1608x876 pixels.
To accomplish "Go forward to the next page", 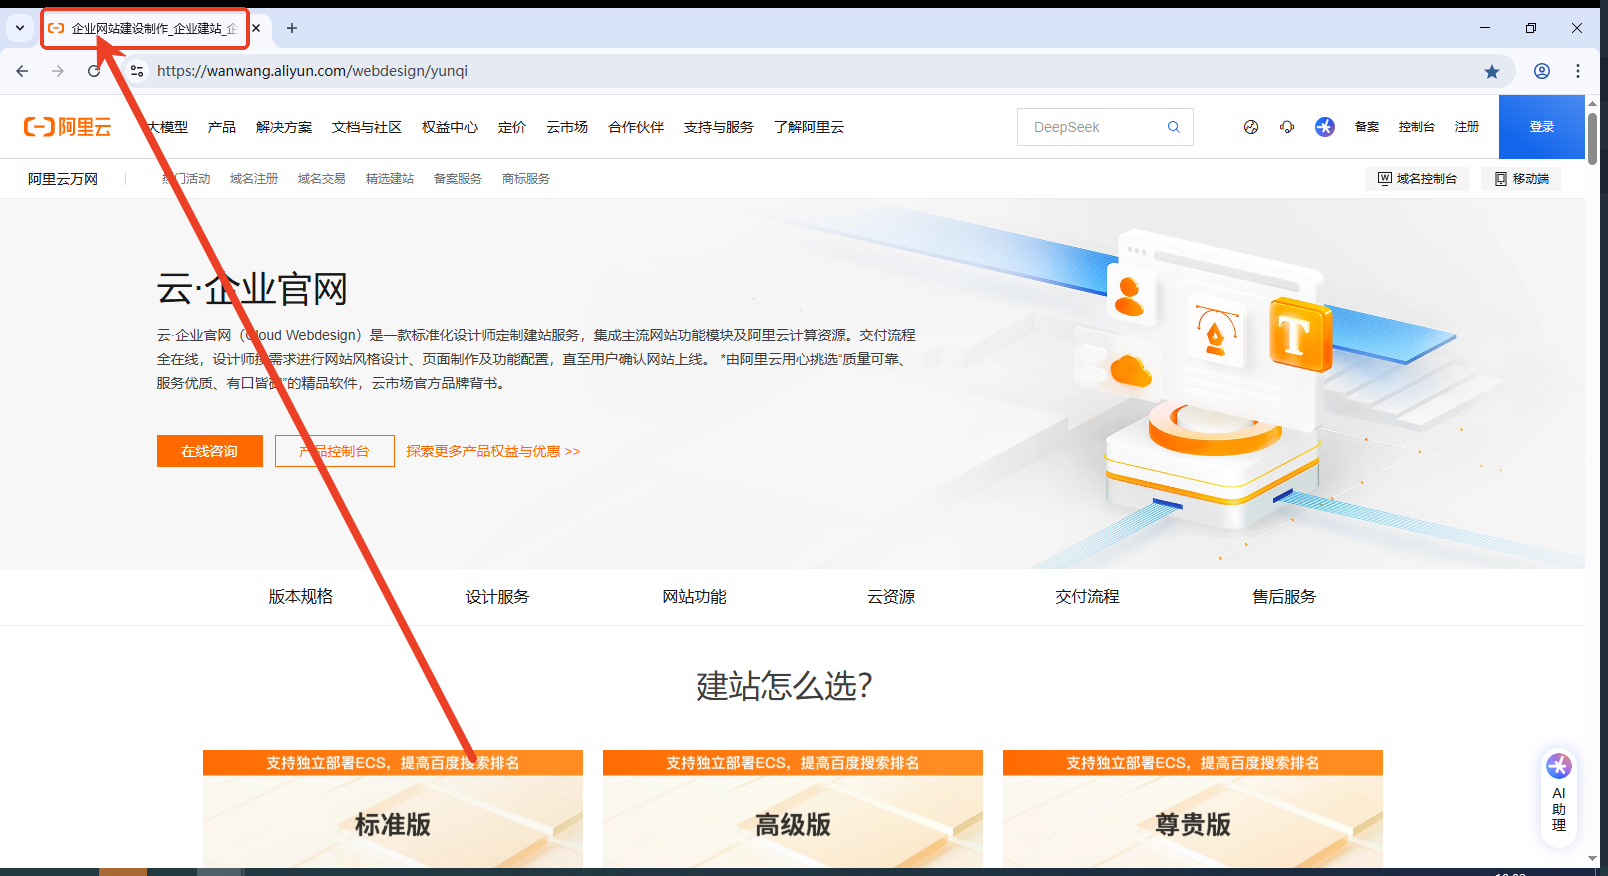I will pos(58,71).
